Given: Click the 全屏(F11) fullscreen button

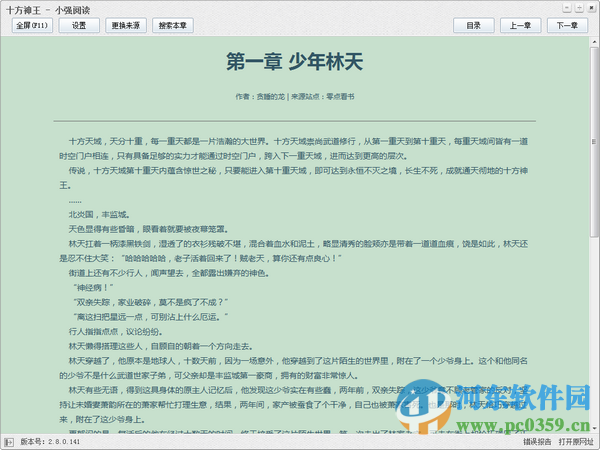Looking at the screenshot, I should (x=32, y=25).
